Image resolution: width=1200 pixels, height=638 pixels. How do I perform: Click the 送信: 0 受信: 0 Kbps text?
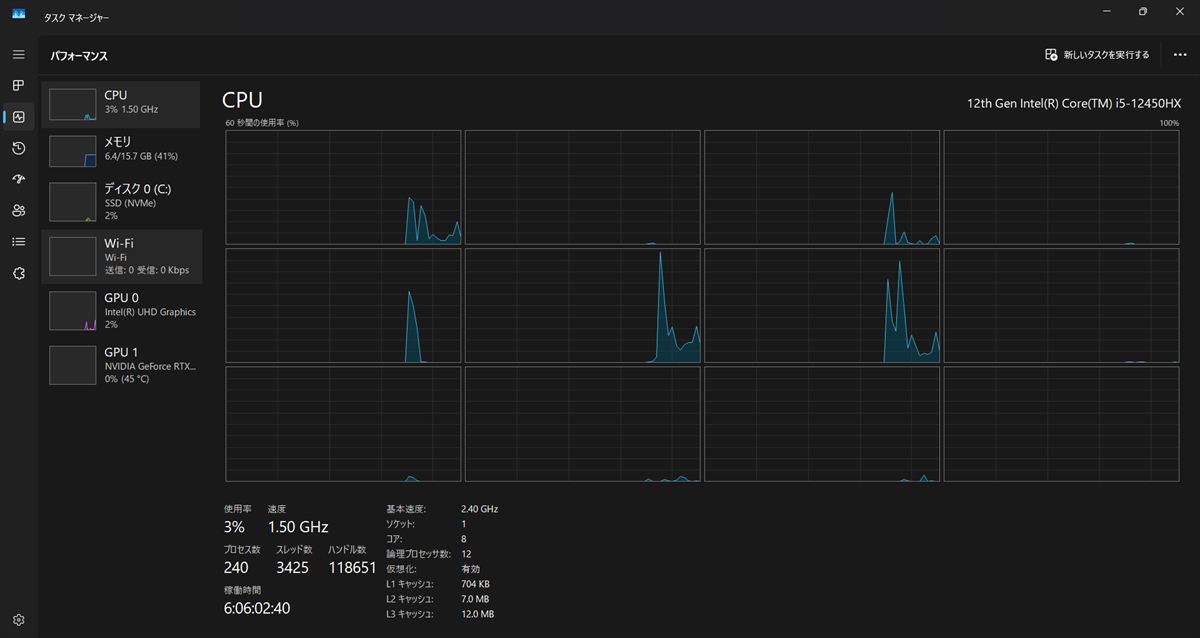(147, 270)
